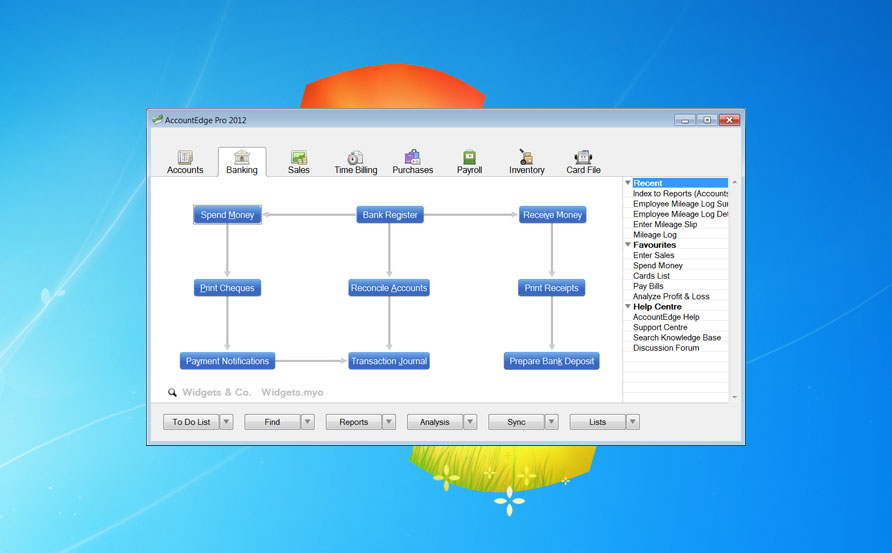Click the Lists button
This screenshot has width=892, height=553.
pyautogui.click(x=597, y=422)
